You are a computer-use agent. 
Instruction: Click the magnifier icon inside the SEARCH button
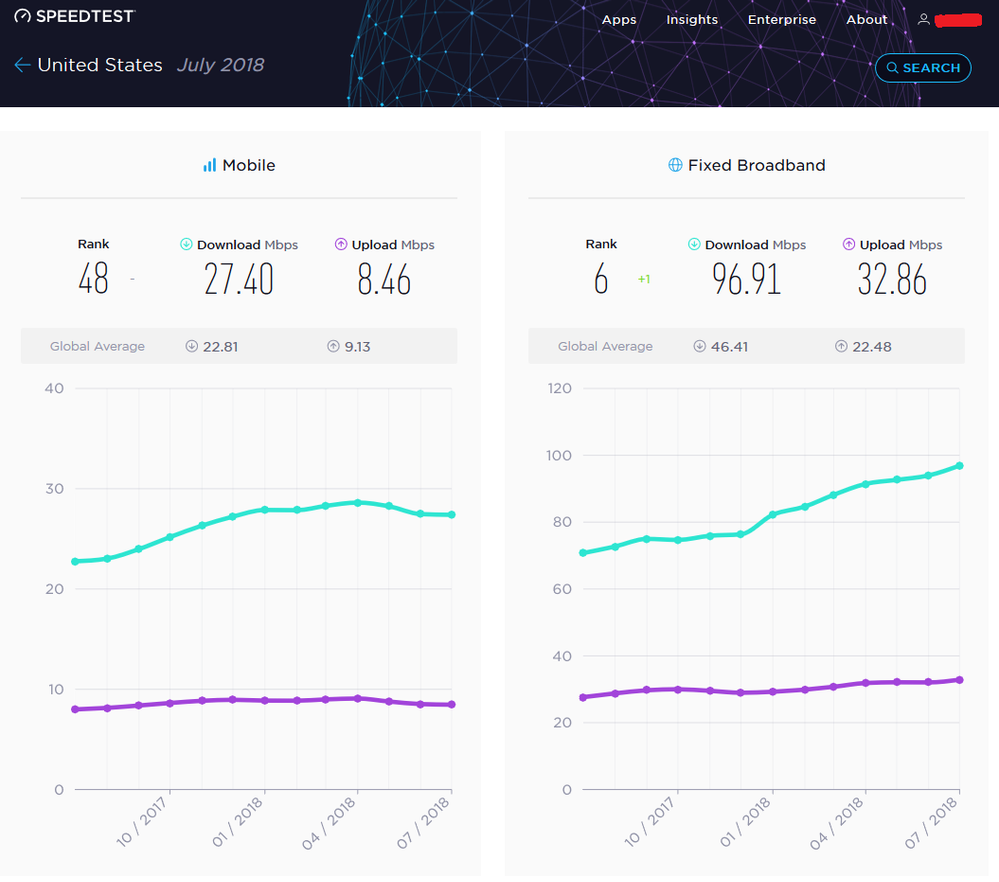891,68
